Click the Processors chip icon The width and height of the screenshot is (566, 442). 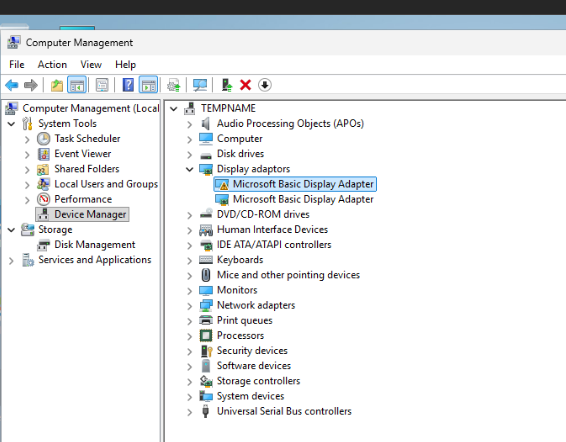click(x=206, y=336)
